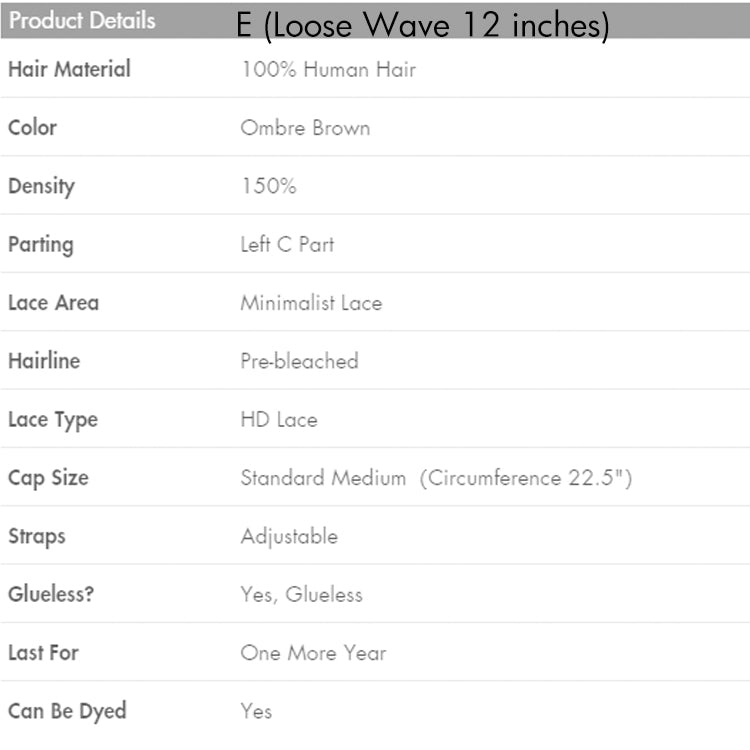Click the 'HD Lace' value
This screenshot has height=750, width=750.
click(279, 420)
